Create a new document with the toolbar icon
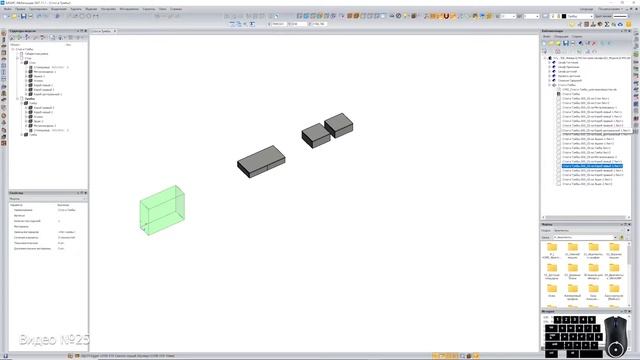 (5, 16)
